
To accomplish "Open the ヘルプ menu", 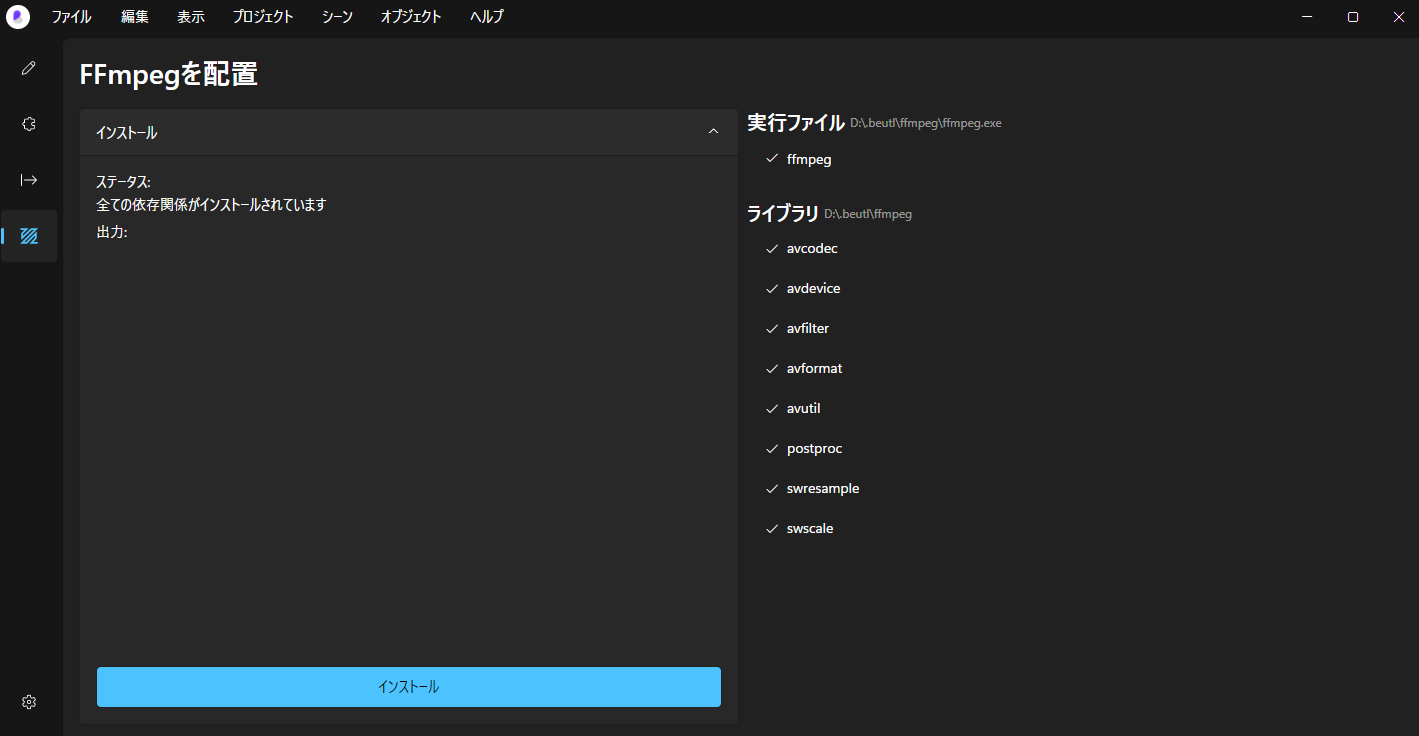I will 487,17.
